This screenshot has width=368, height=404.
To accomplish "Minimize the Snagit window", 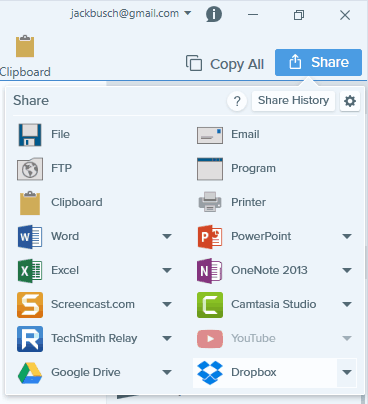I will click(x=253, y=15).
